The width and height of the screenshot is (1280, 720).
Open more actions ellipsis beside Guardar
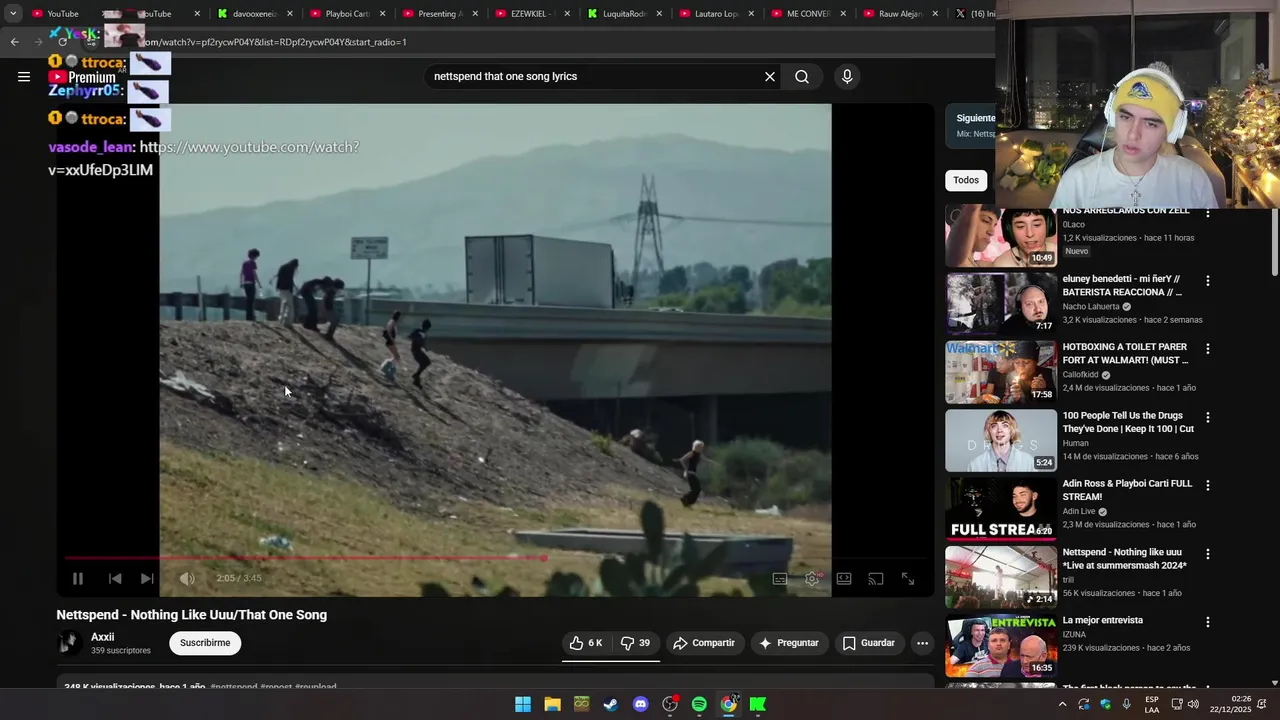pyautogui.click(x=922, y=643)
